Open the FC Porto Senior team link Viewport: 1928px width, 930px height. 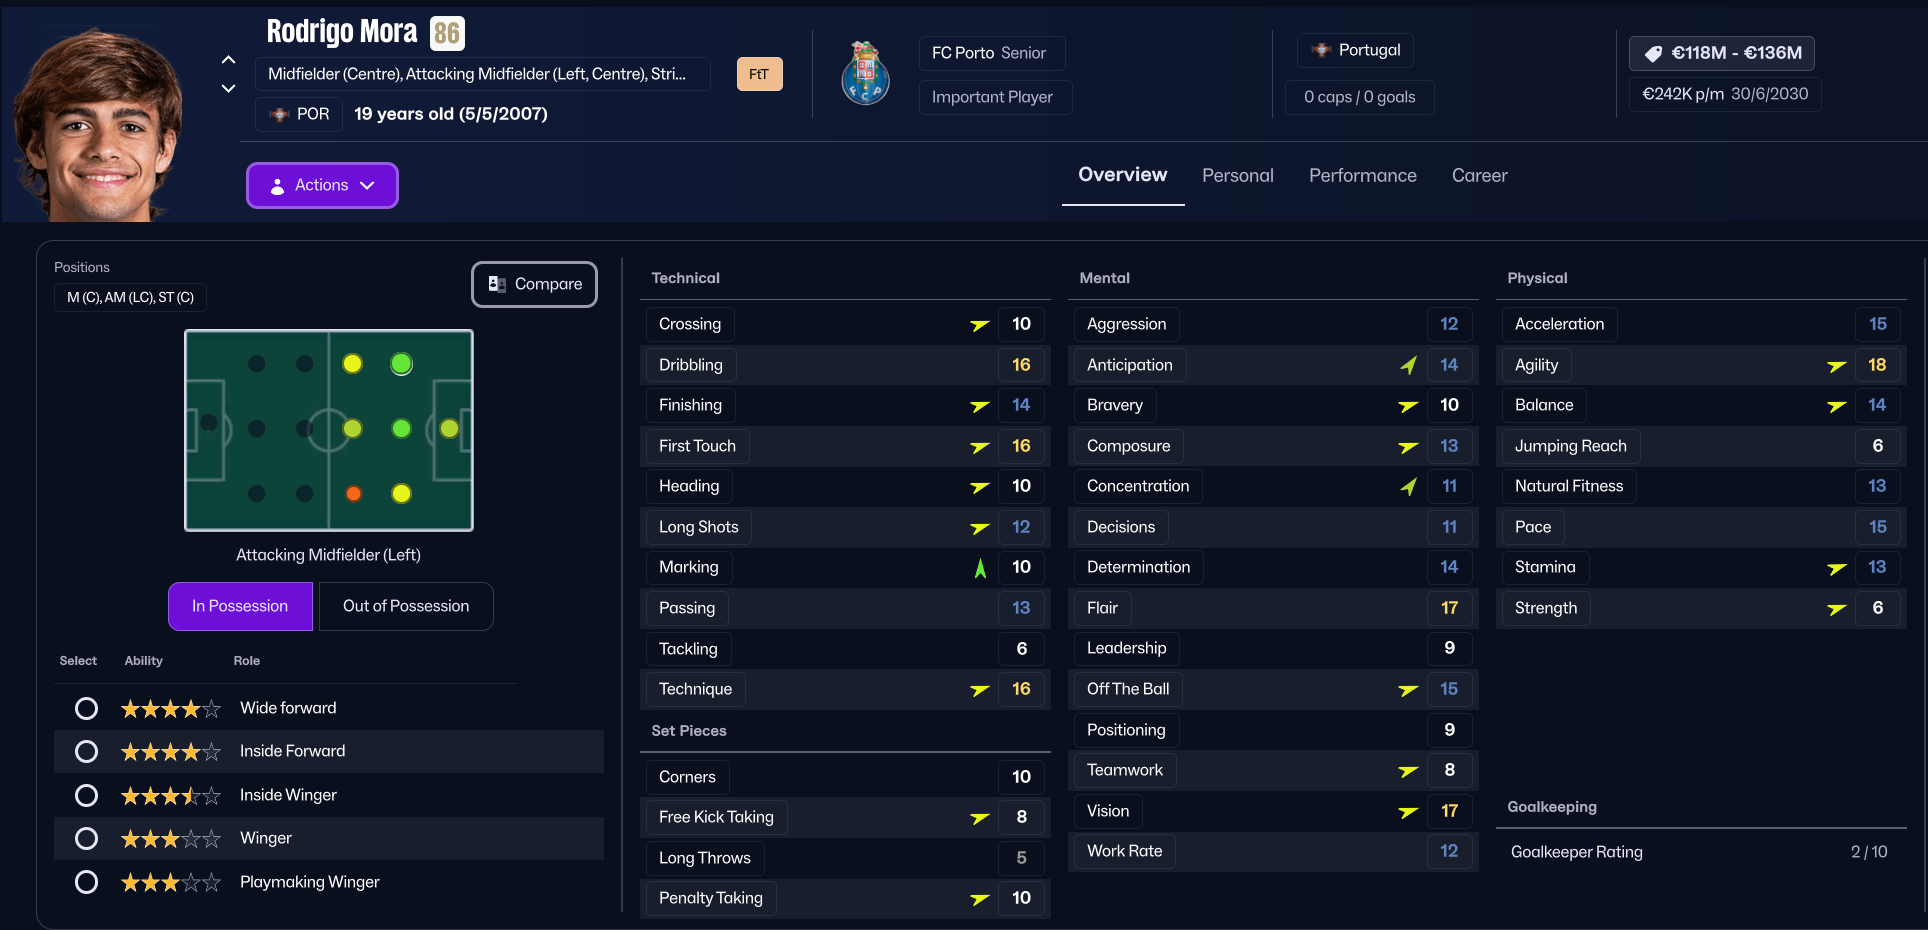[992, 53]
